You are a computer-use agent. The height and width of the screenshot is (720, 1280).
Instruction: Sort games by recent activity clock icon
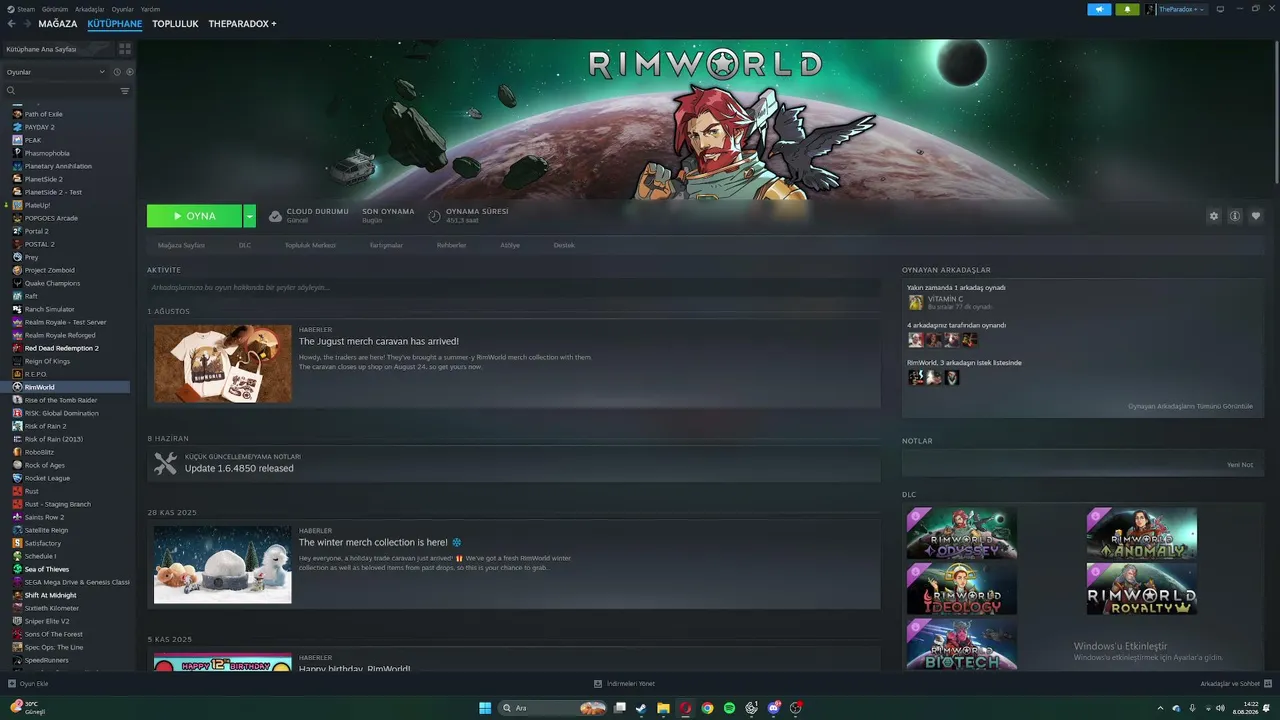[x=117, y=72]
